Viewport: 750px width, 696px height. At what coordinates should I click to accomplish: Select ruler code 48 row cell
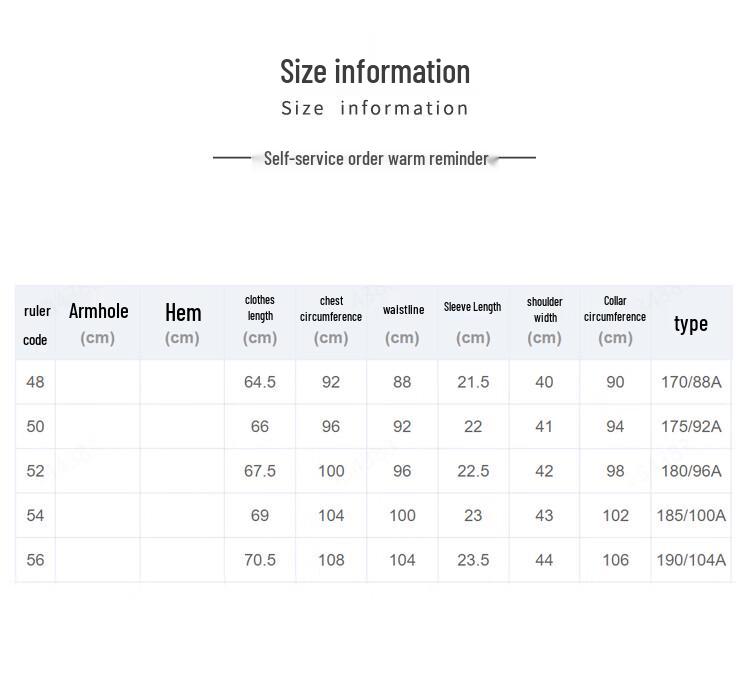point(35,382)
